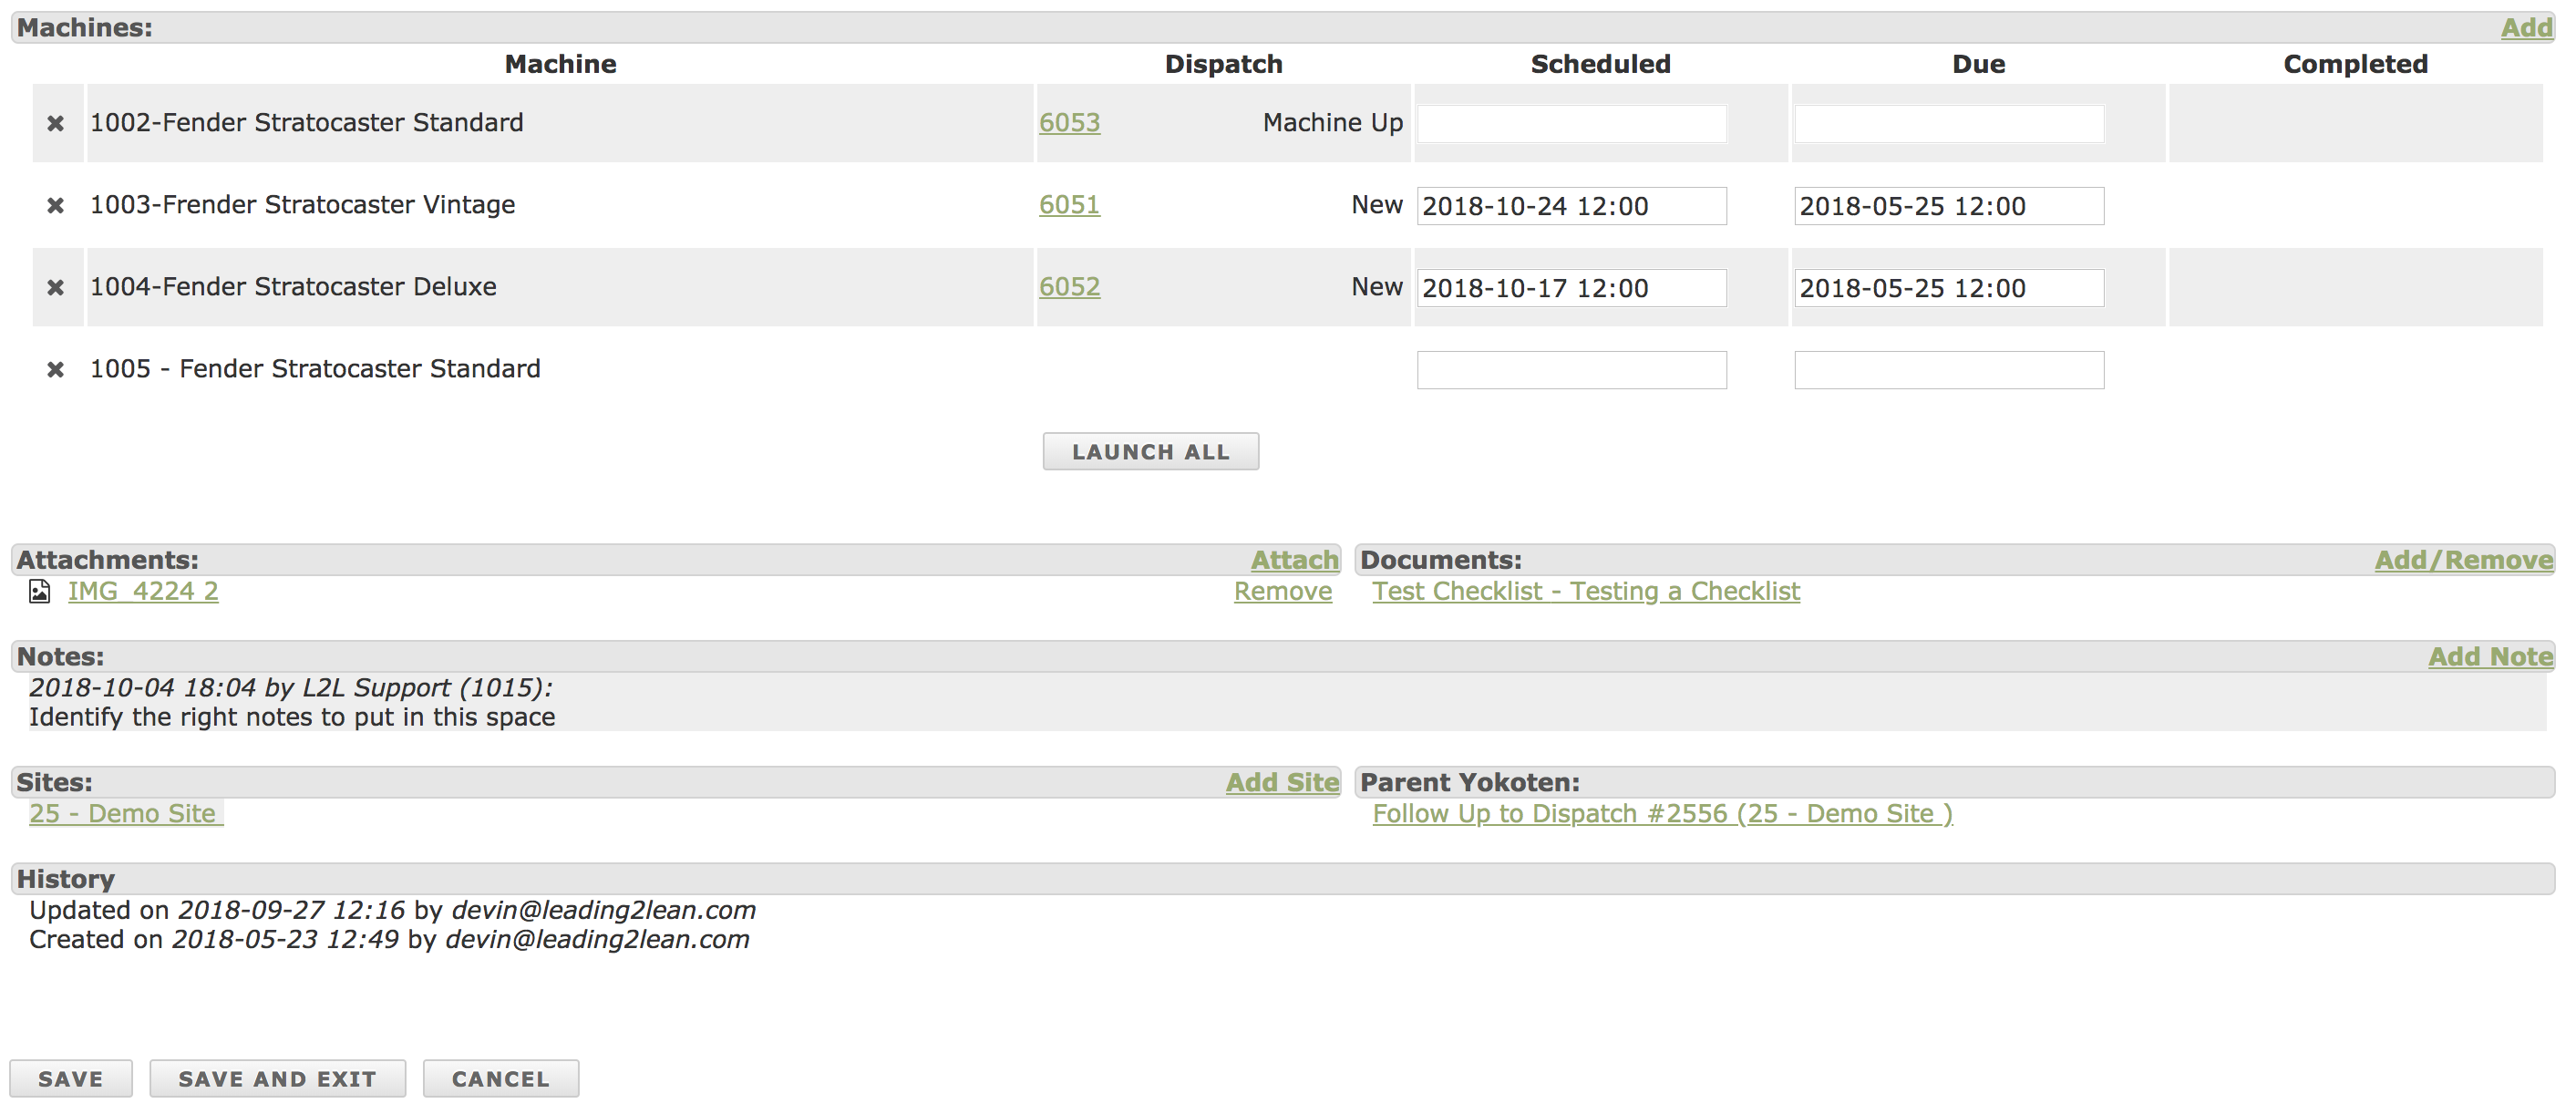Add a new machine via Add link
Image resolution: width=2576 pixels, height=1114 pixels.
[2526, 27]
